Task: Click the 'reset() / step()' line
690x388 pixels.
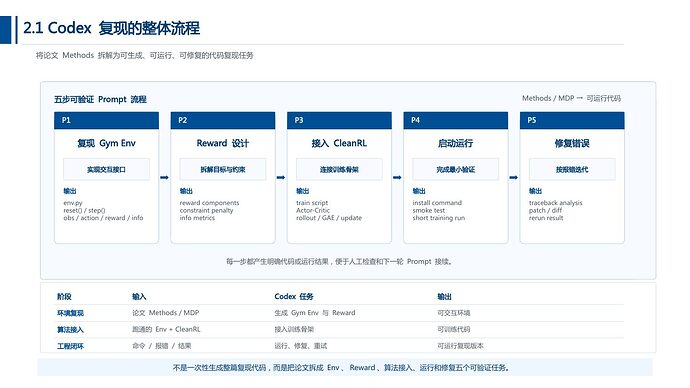Action: tap(84, 210)
